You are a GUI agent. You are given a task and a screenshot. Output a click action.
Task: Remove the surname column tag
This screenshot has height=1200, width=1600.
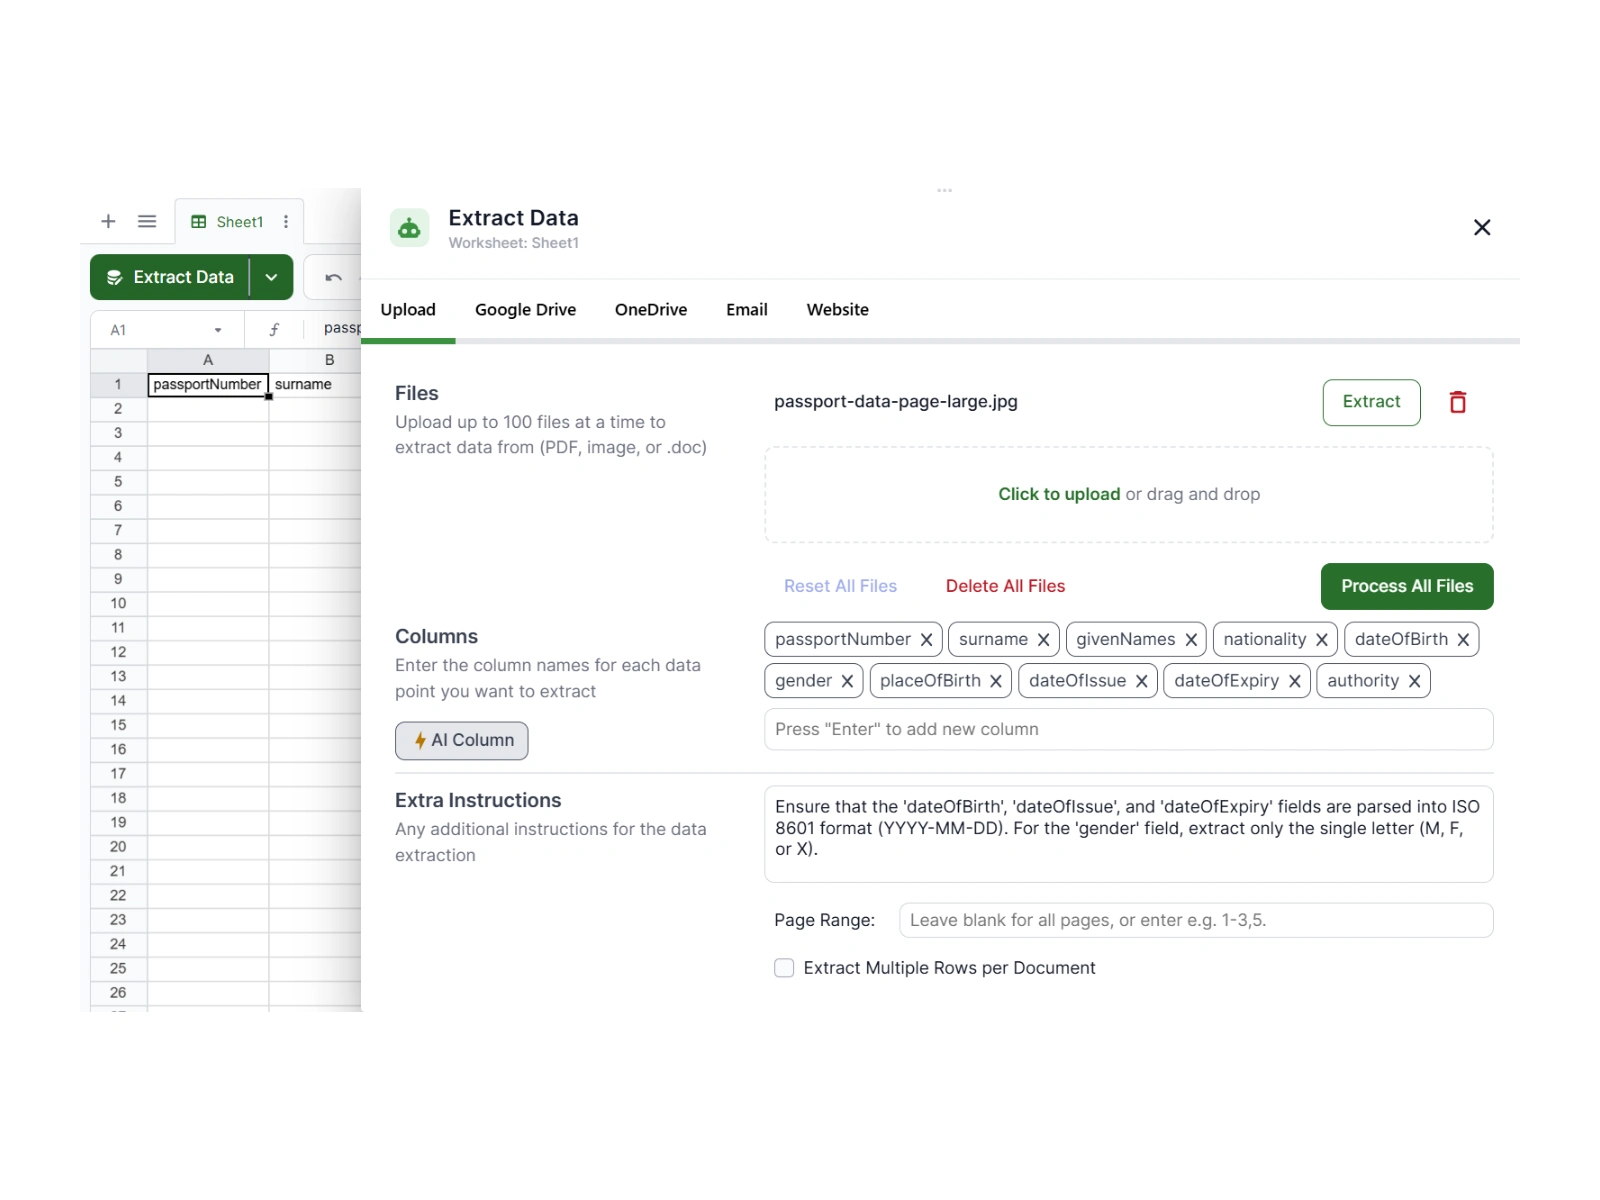(x=1043, y=640)
